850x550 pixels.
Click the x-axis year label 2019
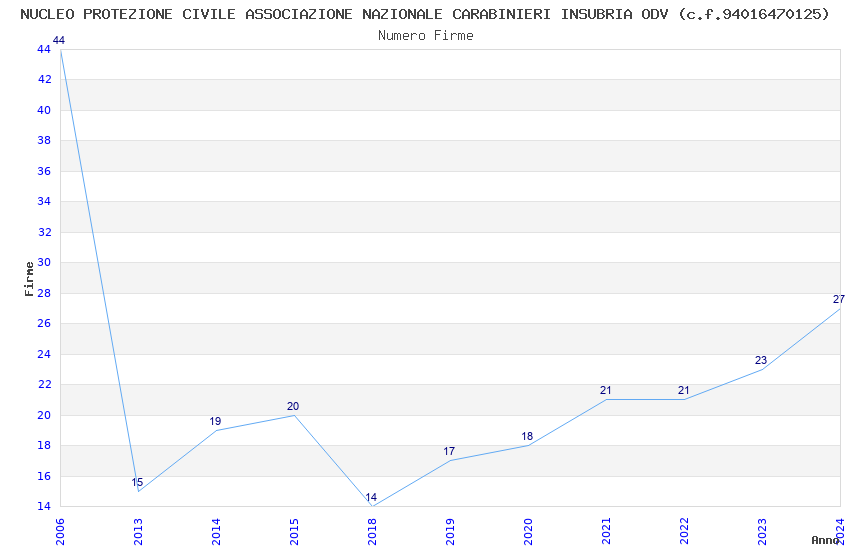click(x=450, y=532)
